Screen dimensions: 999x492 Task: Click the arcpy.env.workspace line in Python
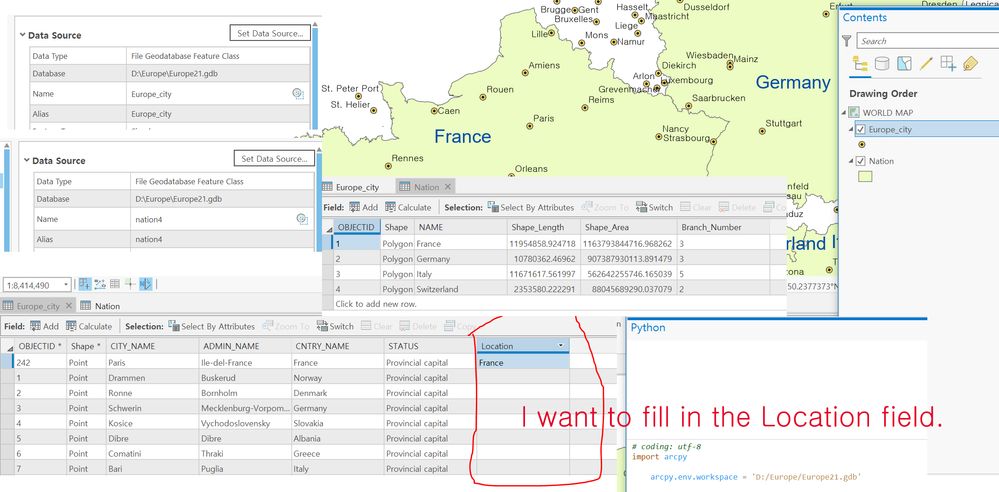756,477
